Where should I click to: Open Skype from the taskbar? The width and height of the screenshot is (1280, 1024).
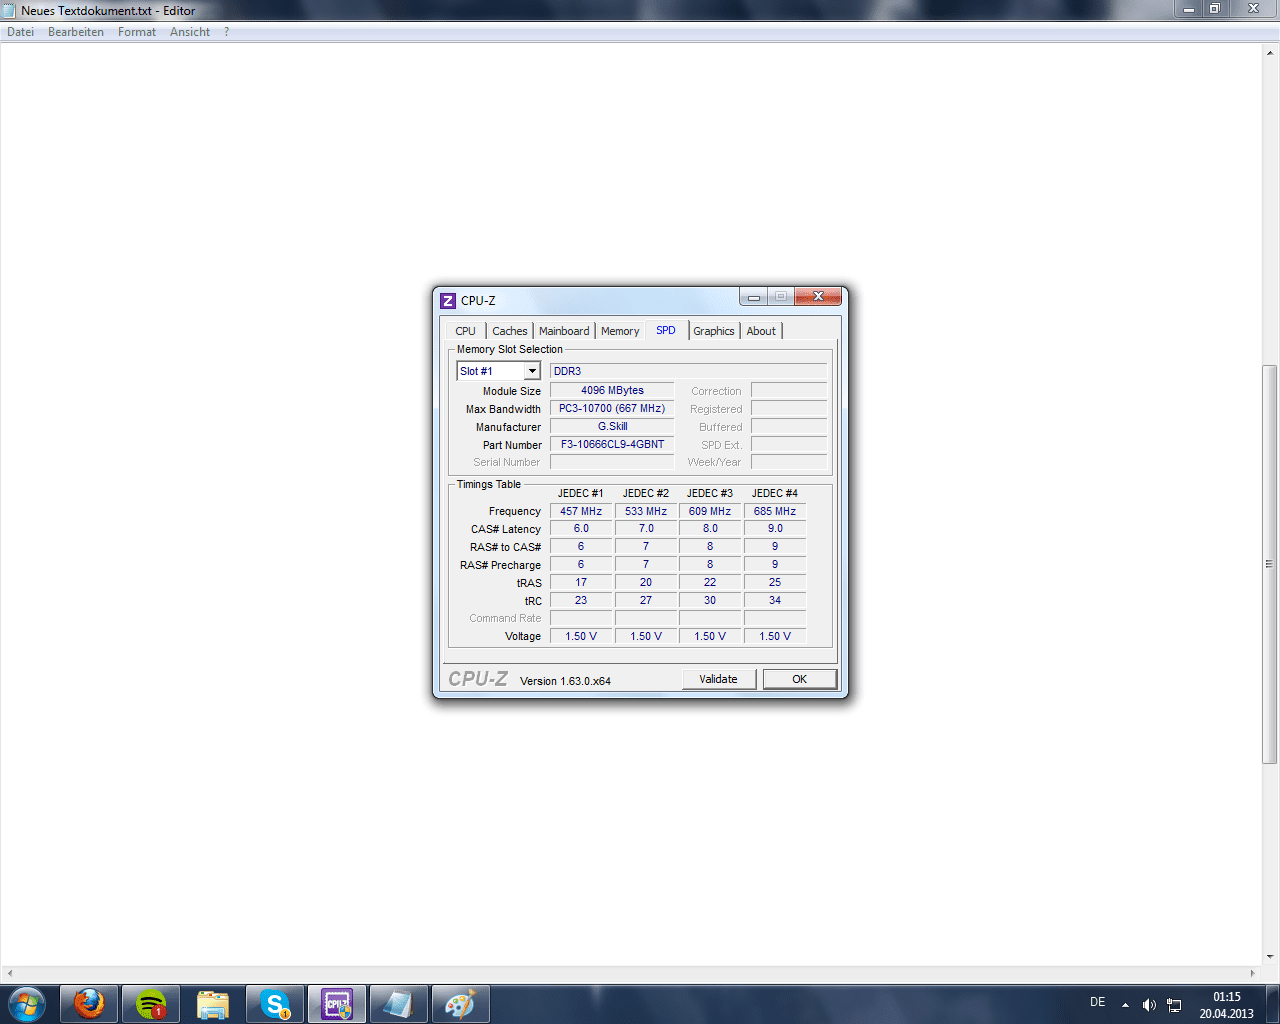(x=275, y=1004)
